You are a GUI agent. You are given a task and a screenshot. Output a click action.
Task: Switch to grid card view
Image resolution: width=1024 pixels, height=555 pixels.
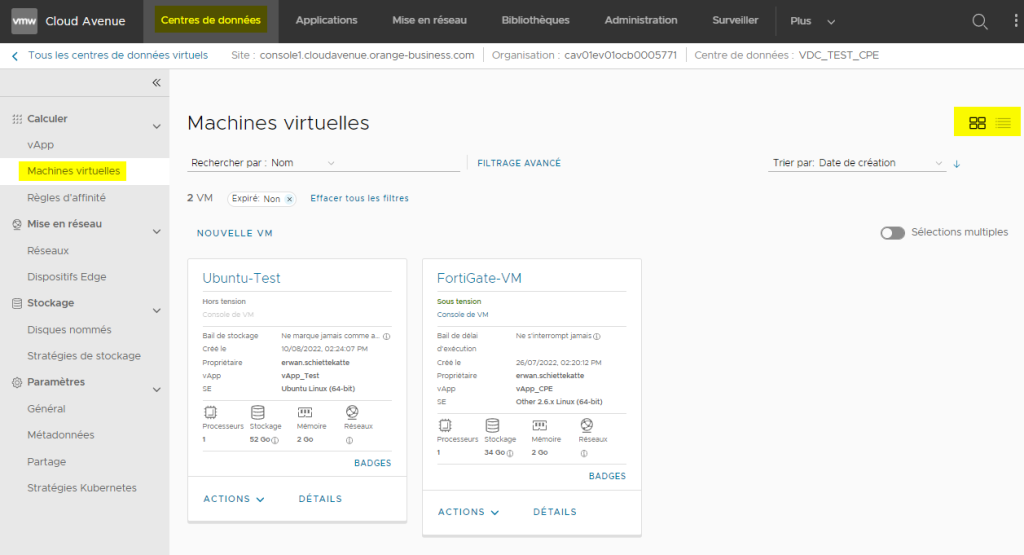coord(977,123)
